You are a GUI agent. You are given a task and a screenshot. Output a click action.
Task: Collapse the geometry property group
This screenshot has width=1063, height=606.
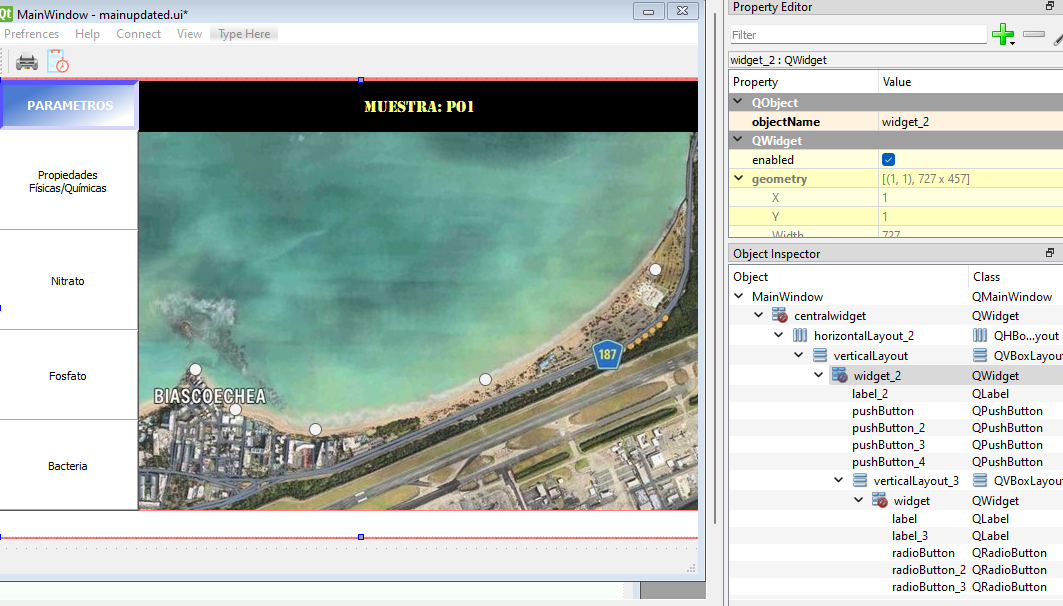pyautogui.click(x=739, y=179)
